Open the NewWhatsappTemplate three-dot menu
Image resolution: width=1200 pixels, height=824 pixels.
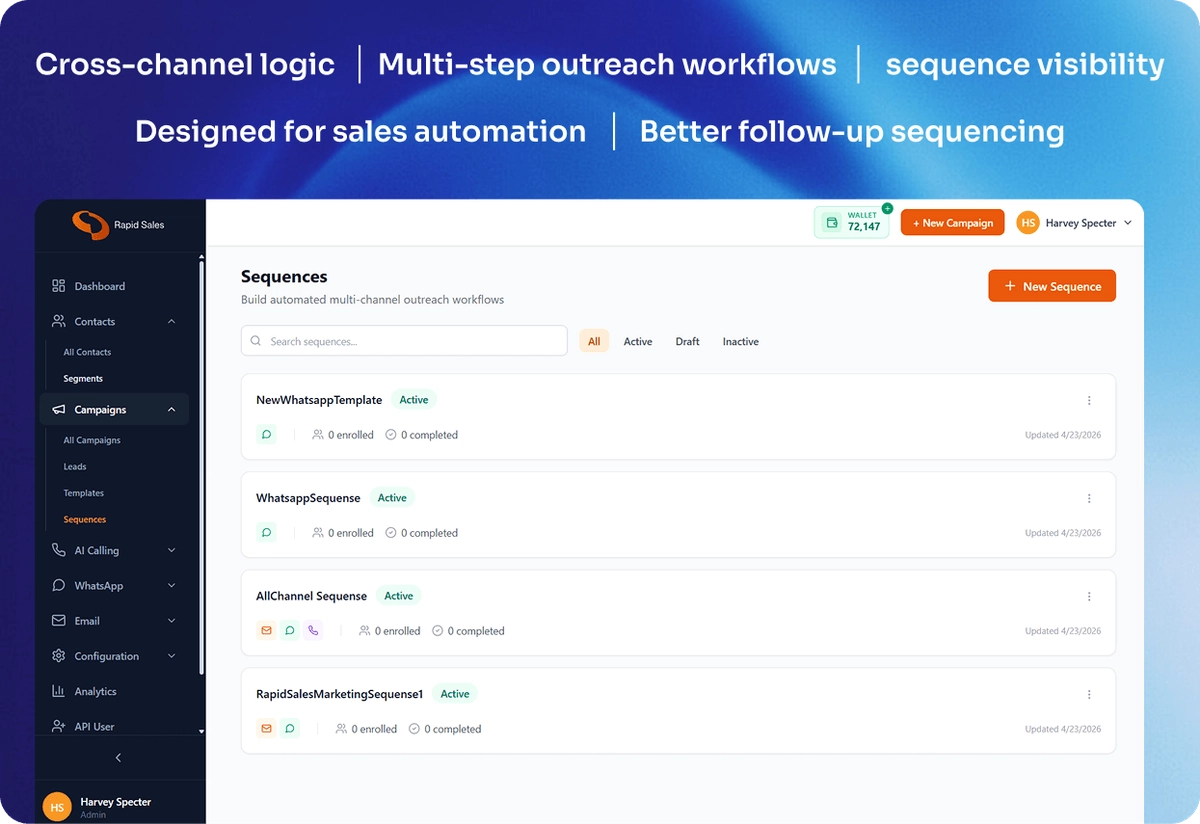click(1089, 400)
